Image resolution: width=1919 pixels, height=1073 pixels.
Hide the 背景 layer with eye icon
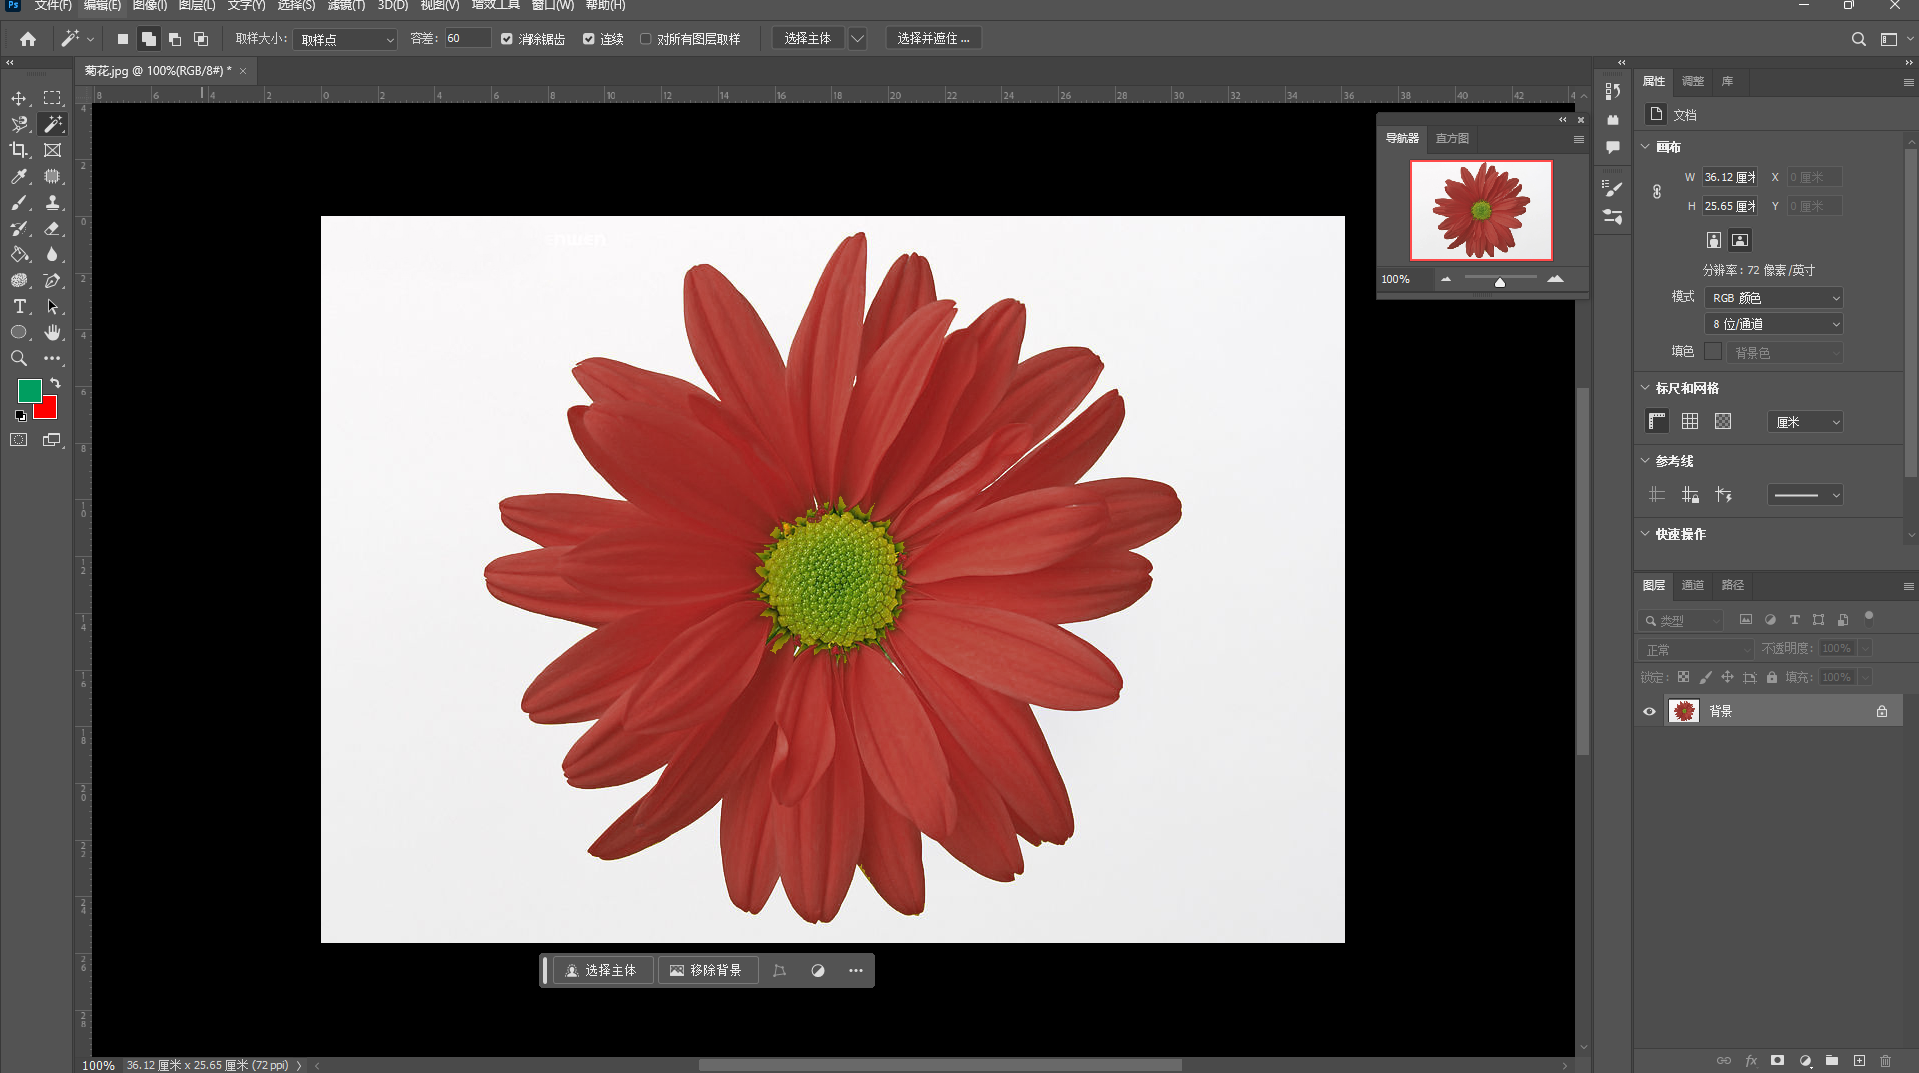1650,711
